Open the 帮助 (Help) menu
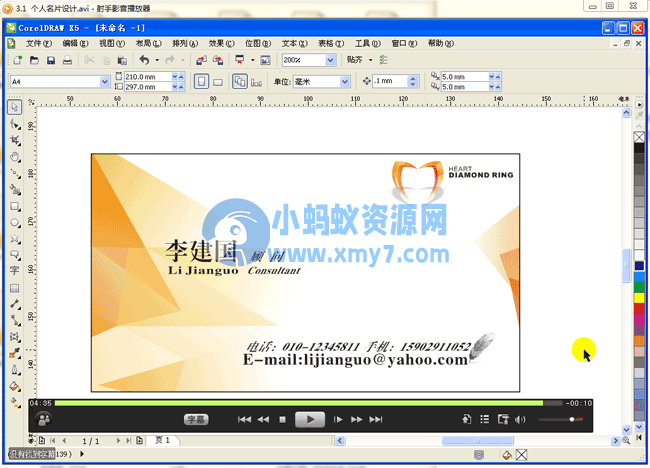The image size is (650, 468). [x=441, y=43]
